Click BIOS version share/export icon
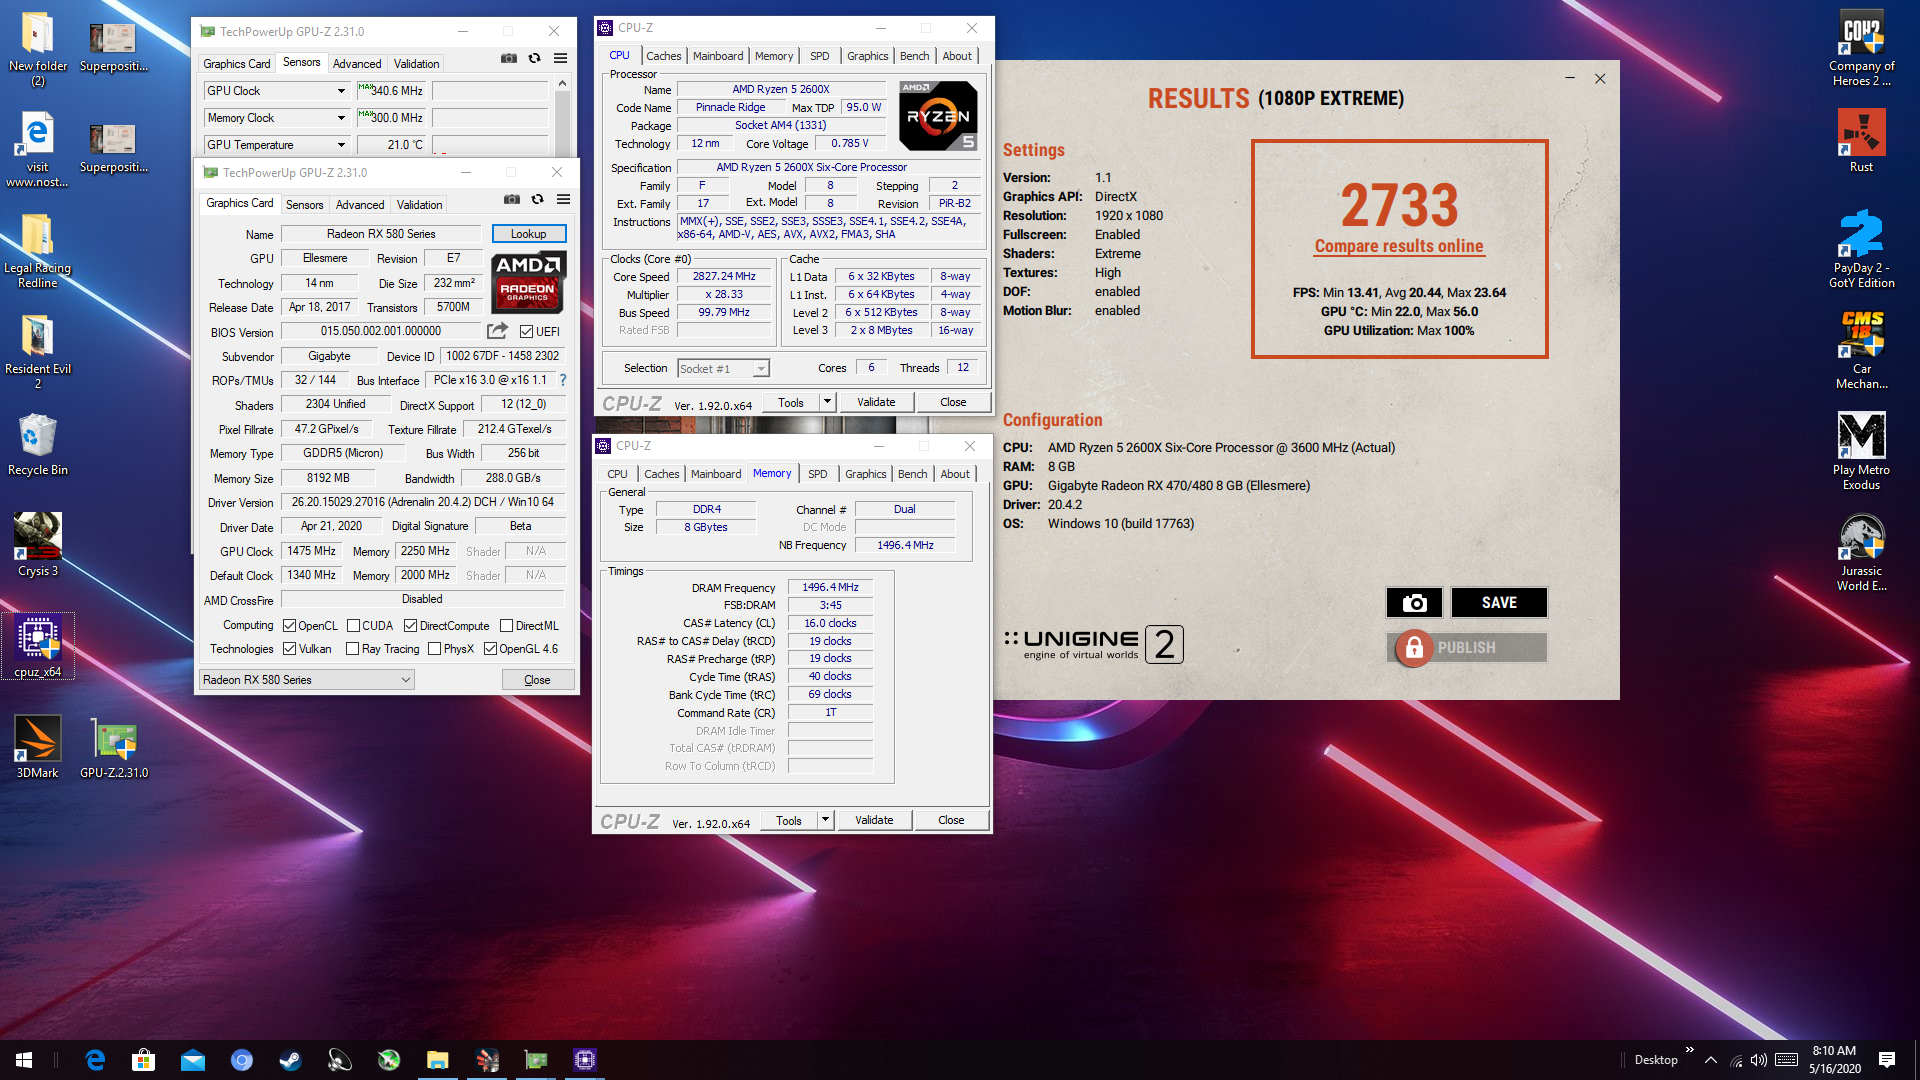Viewport: 1920px width, 1080px height. (x=497, y=331)
